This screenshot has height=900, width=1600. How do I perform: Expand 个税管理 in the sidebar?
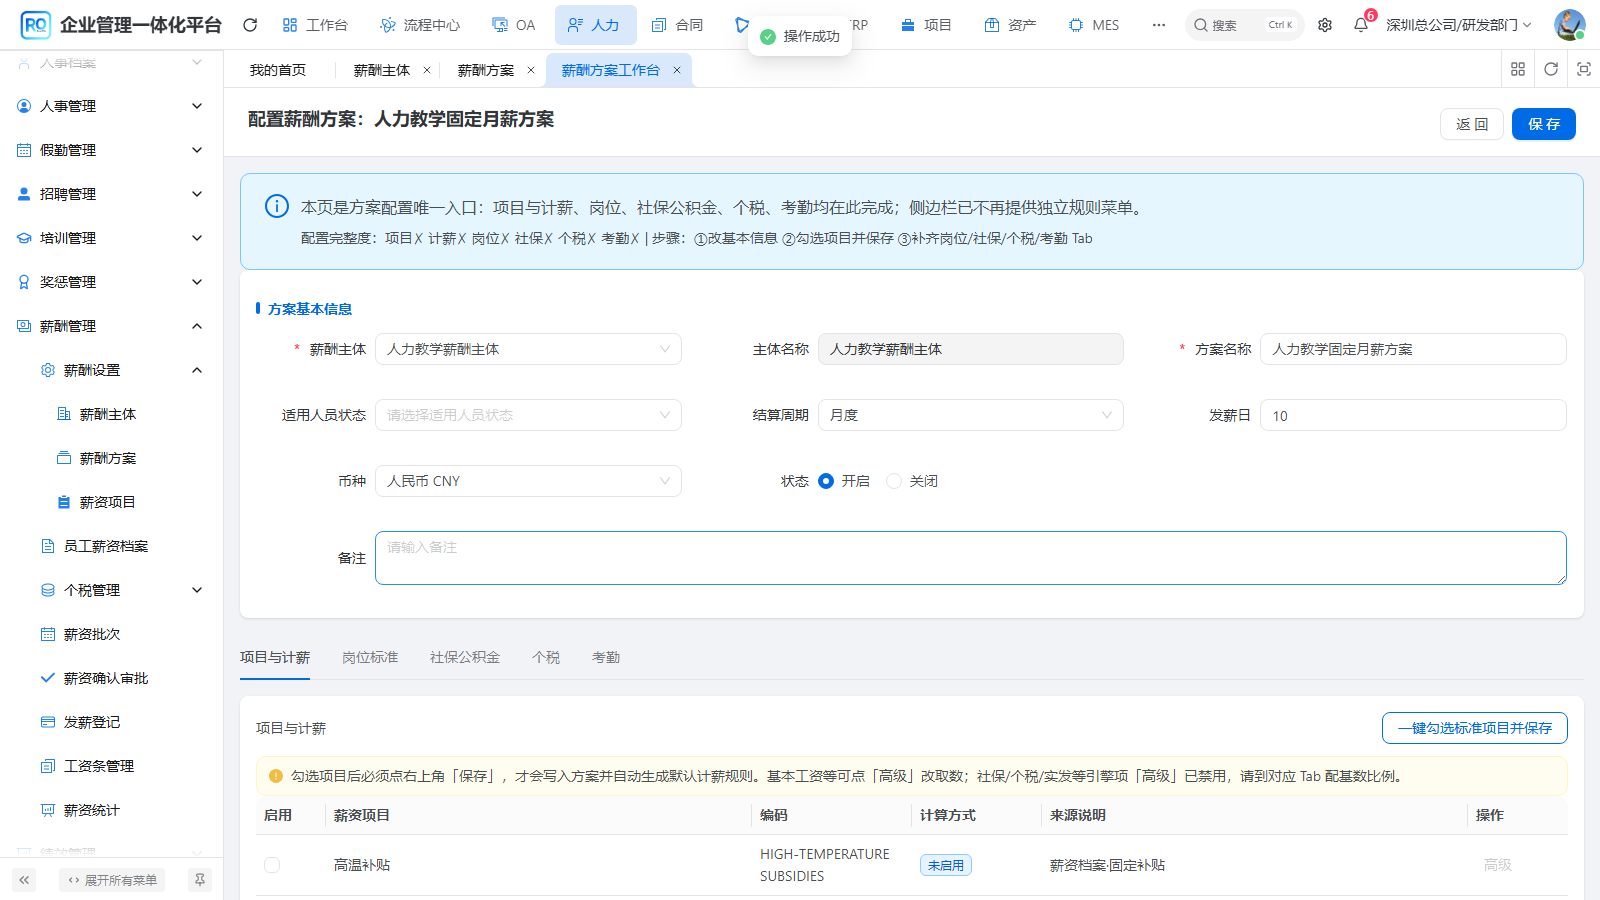[x=112, y=590]
